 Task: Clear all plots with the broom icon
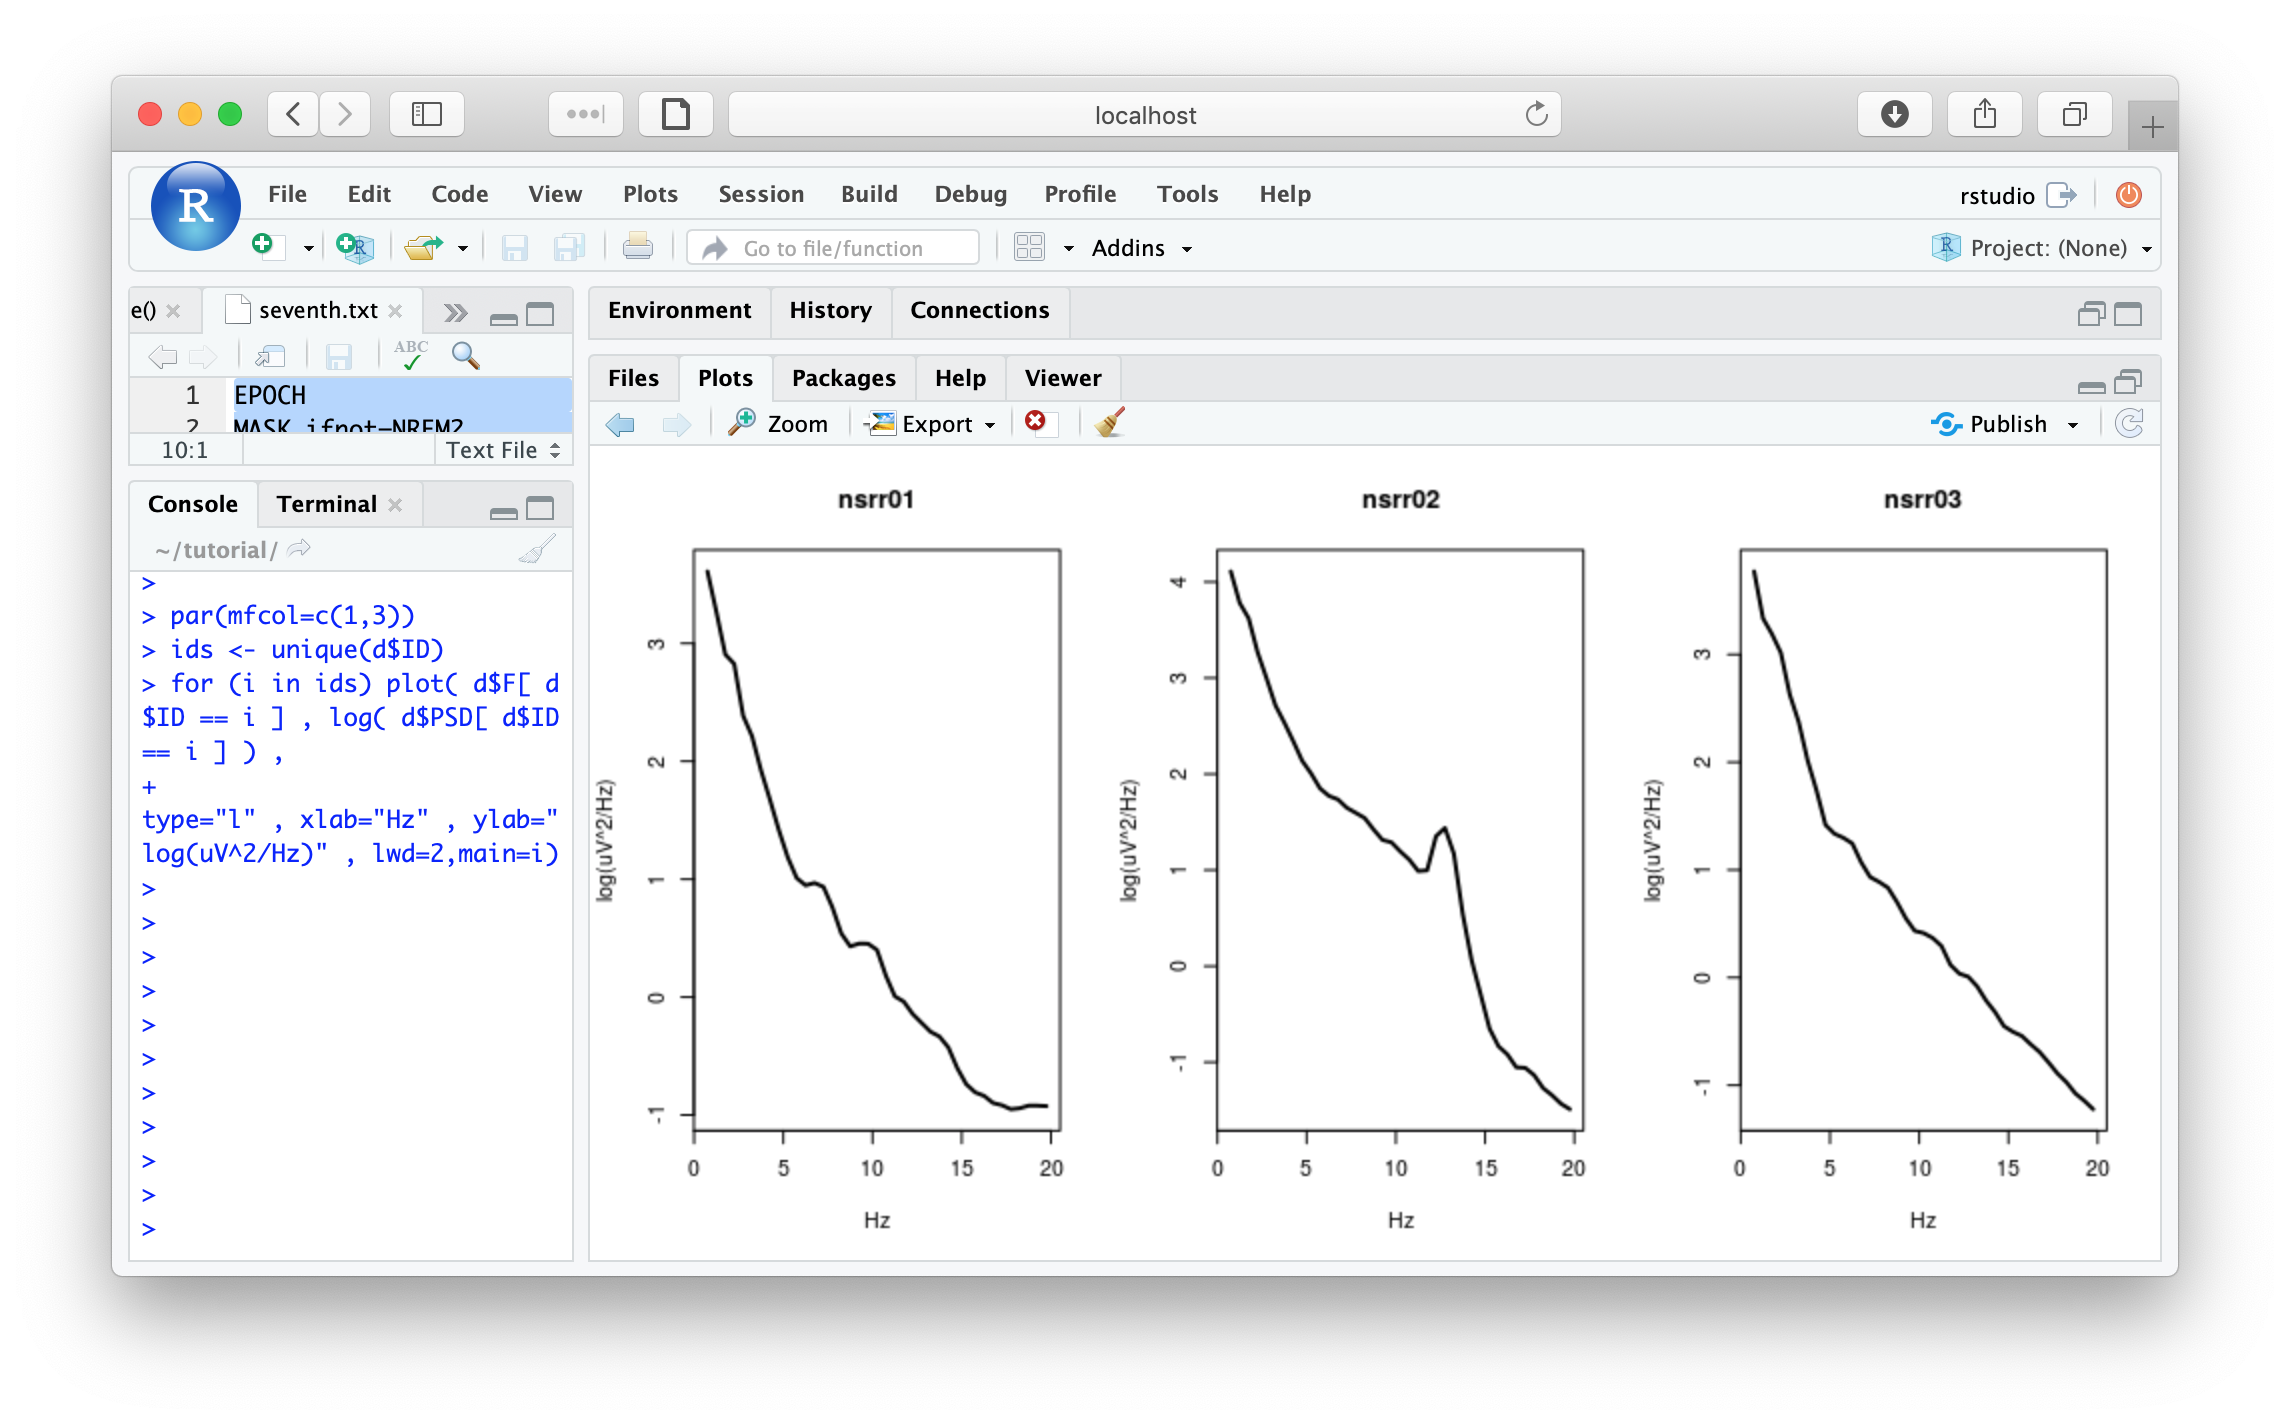coord(1109,423)
